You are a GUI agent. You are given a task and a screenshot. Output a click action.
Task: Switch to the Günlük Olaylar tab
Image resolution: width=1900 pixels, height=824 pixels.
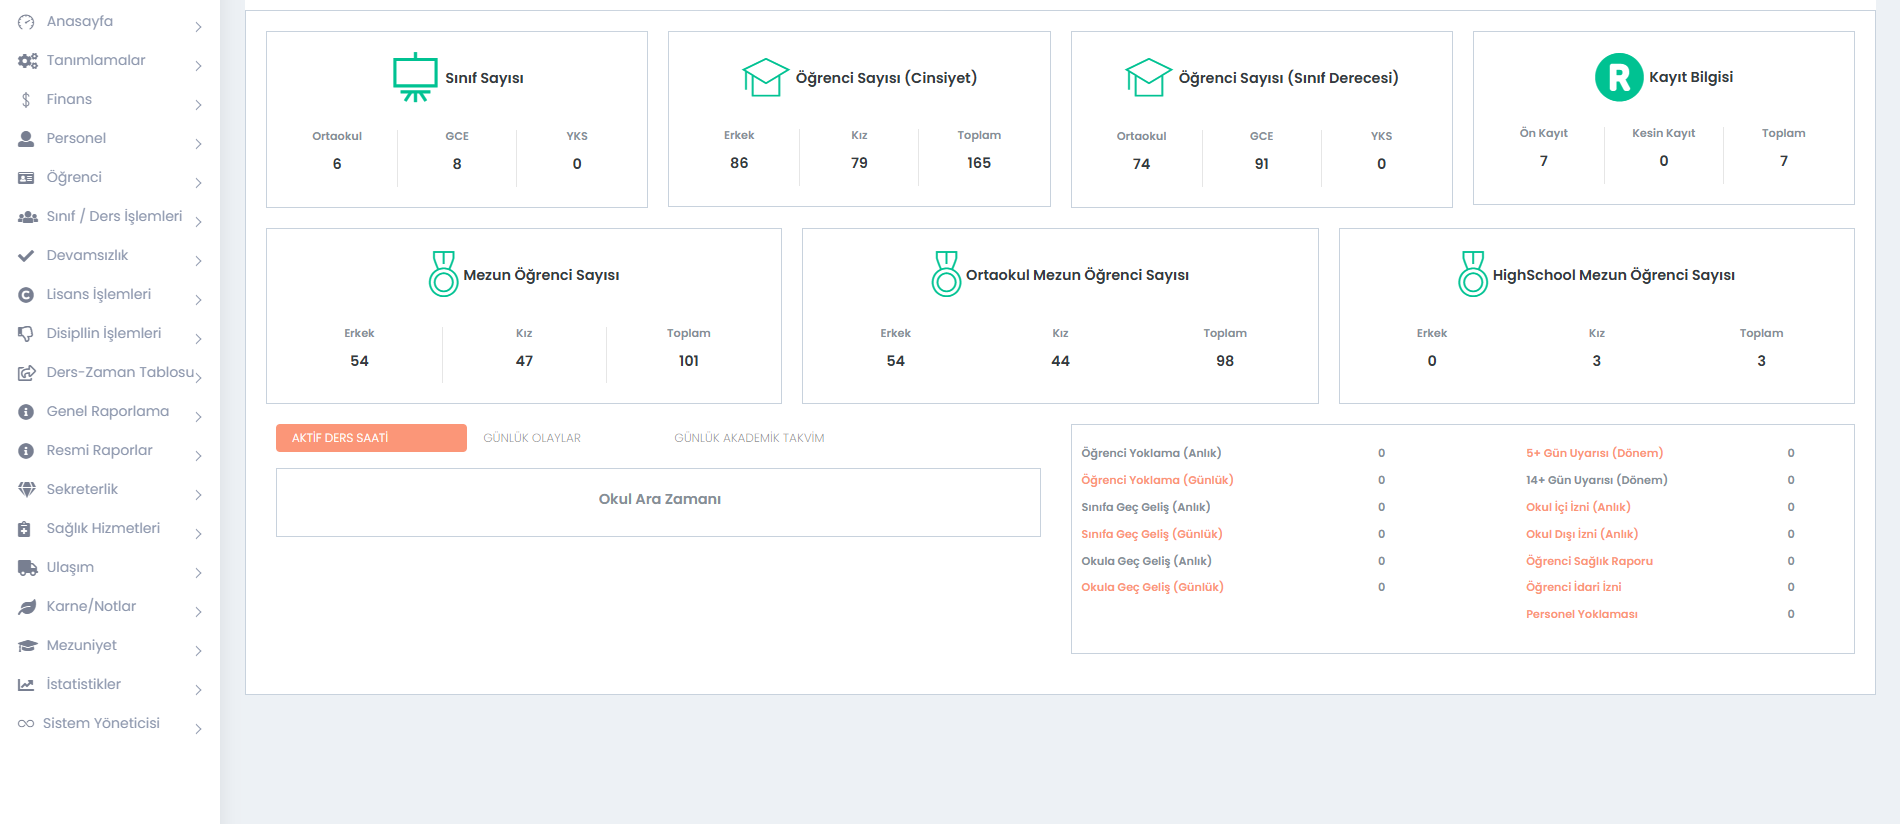click(532, 438)
